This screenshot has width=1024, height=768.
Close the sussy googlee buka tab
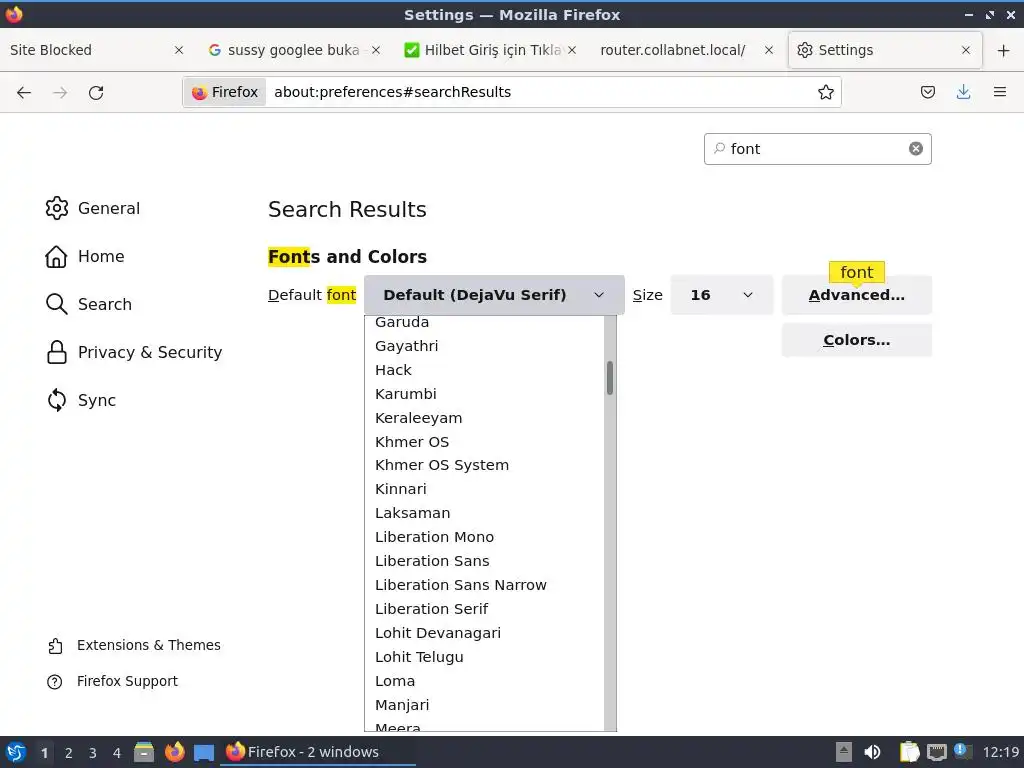(376, 50)
